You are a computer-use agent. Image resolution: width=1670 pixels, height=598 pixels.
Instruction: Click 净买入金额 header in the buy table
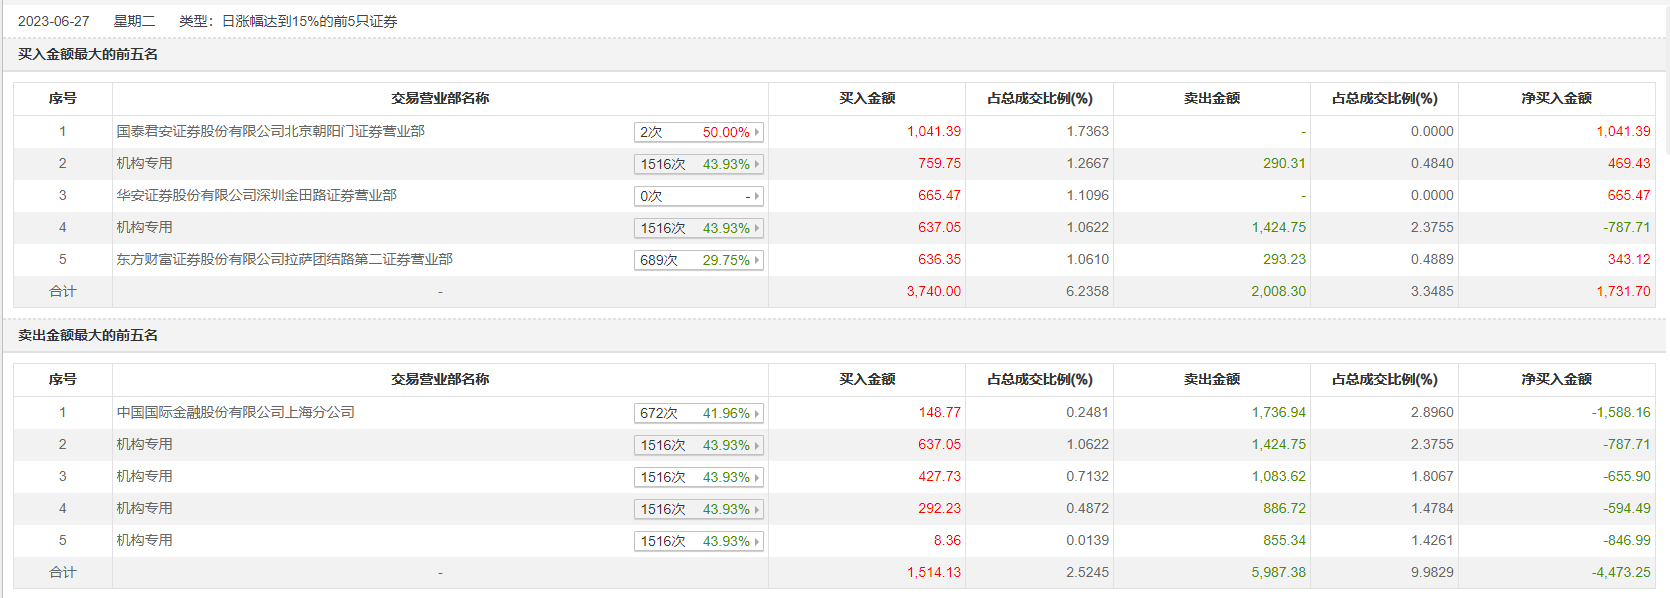[x=1556, y=98]
